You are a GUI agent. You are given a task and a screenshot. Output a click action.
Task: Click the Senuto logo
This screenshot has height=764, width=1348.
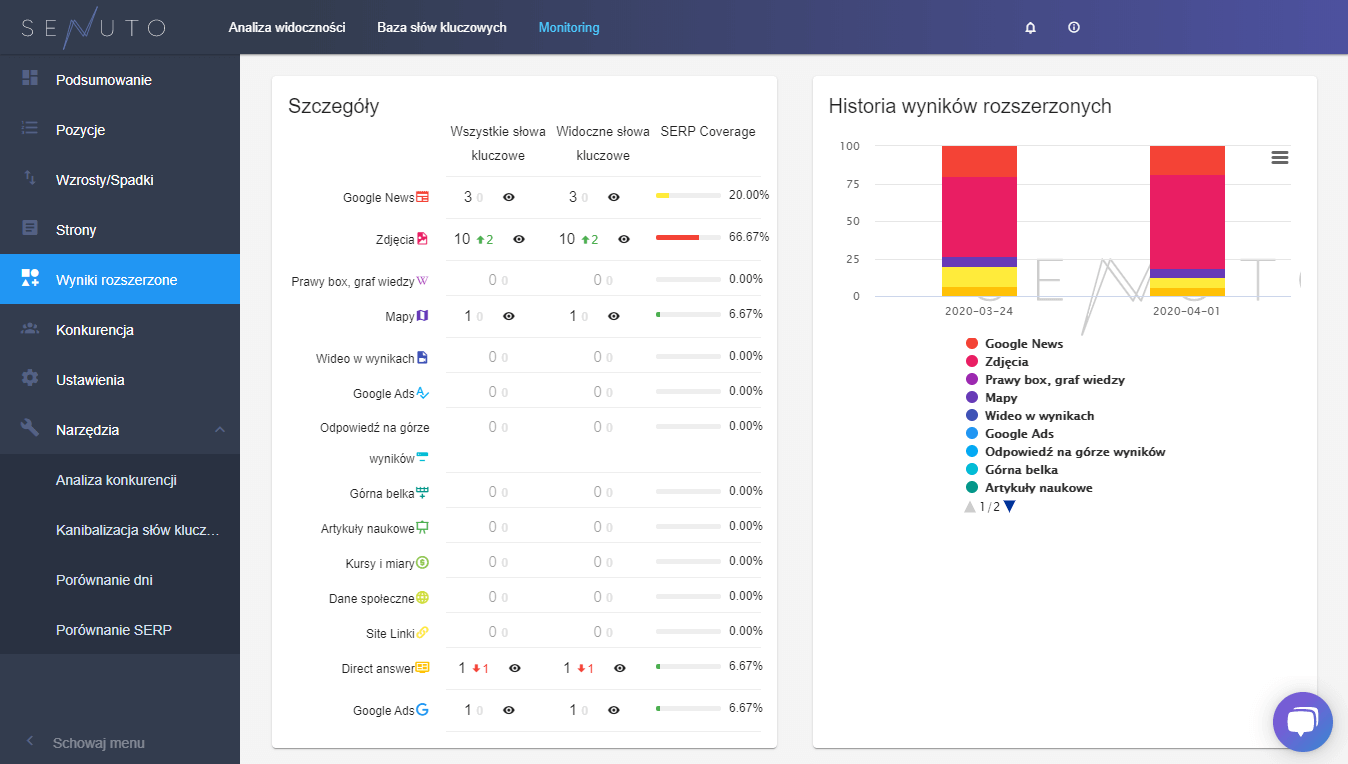tap(93, 27)
